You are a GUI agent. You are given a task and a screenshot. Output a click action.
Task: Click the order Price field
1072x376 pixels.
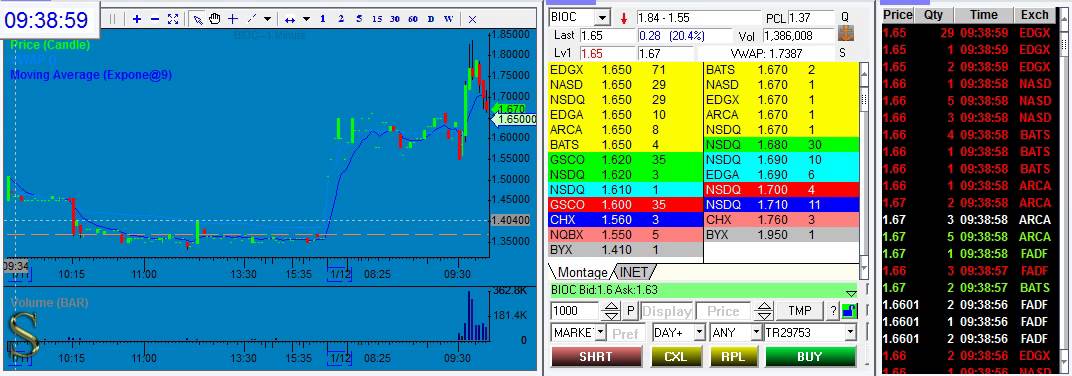pos(724,311)
